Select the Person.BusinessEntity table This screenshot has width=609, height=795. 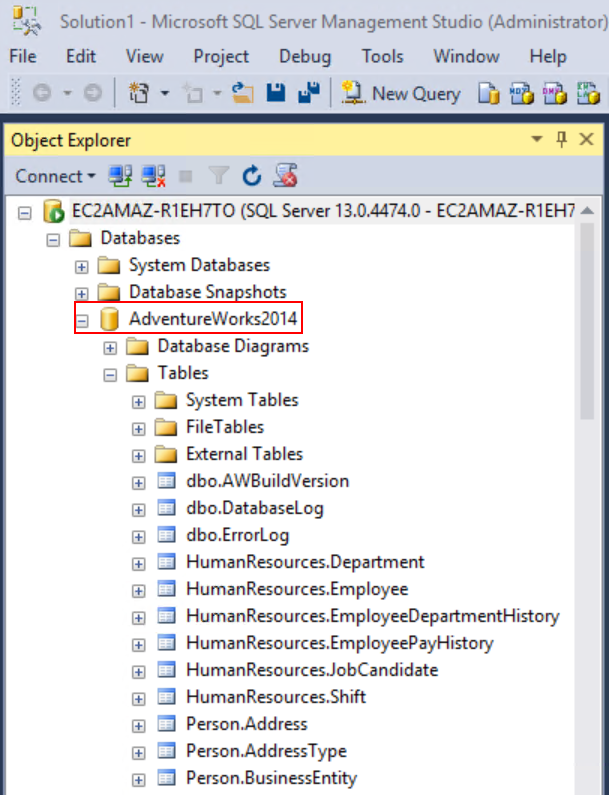(x=272, y=778)
